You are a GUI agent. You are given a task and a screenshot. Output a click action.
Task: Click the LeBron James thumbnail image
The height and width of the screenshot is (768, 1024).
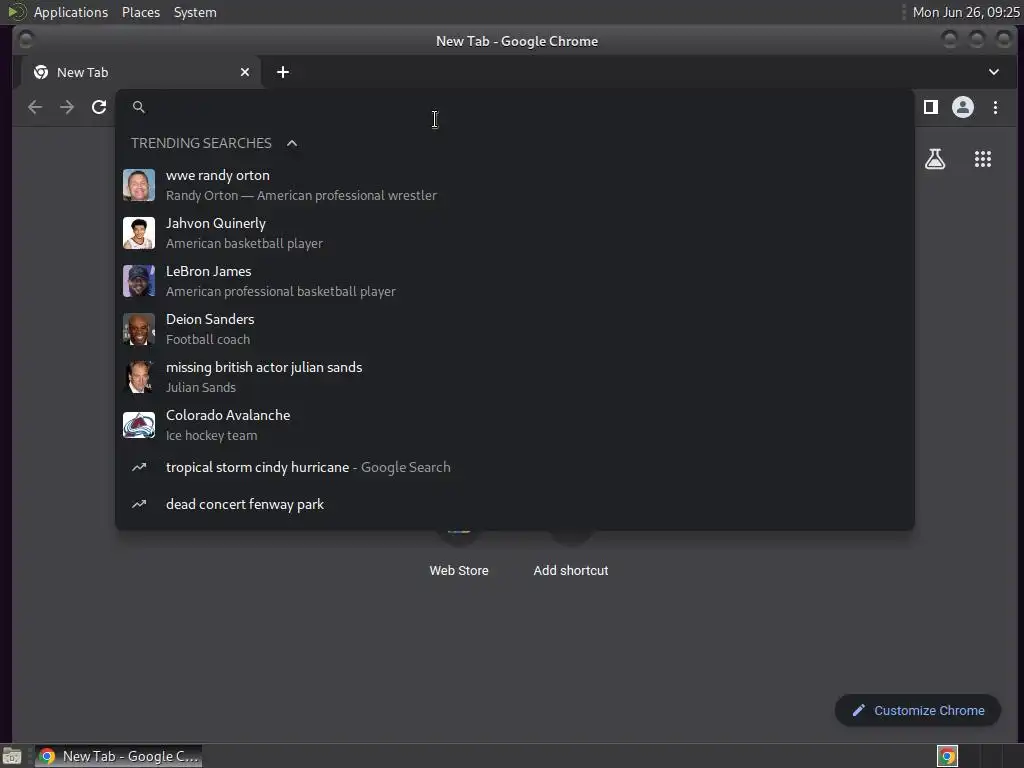pyautogui.click(x=139, y=281)
